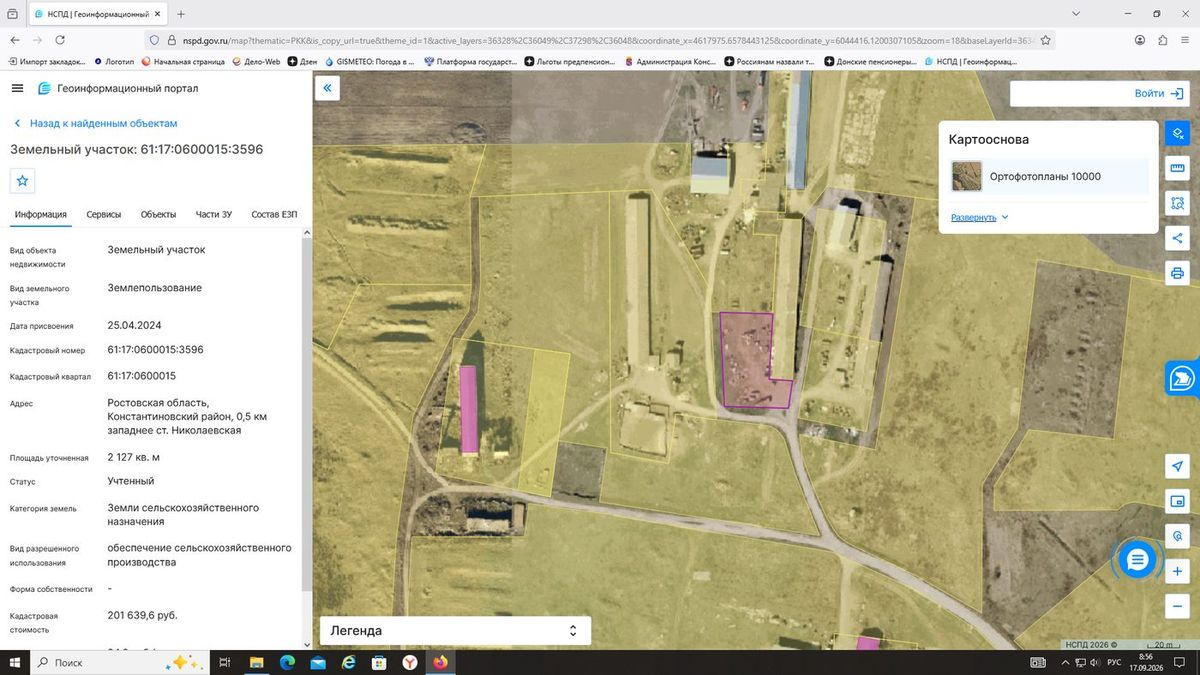Click the area value 2 127 кв. м
1200x675 pixels.
click(133, 457)
